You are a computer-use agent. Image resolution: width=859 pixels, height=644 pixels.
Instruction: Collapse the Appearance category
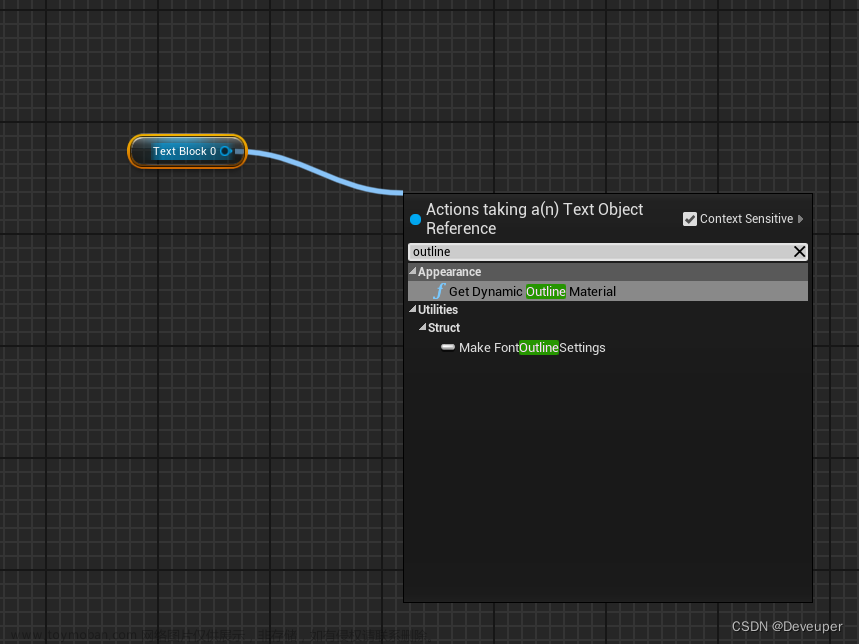pos(413,271)
